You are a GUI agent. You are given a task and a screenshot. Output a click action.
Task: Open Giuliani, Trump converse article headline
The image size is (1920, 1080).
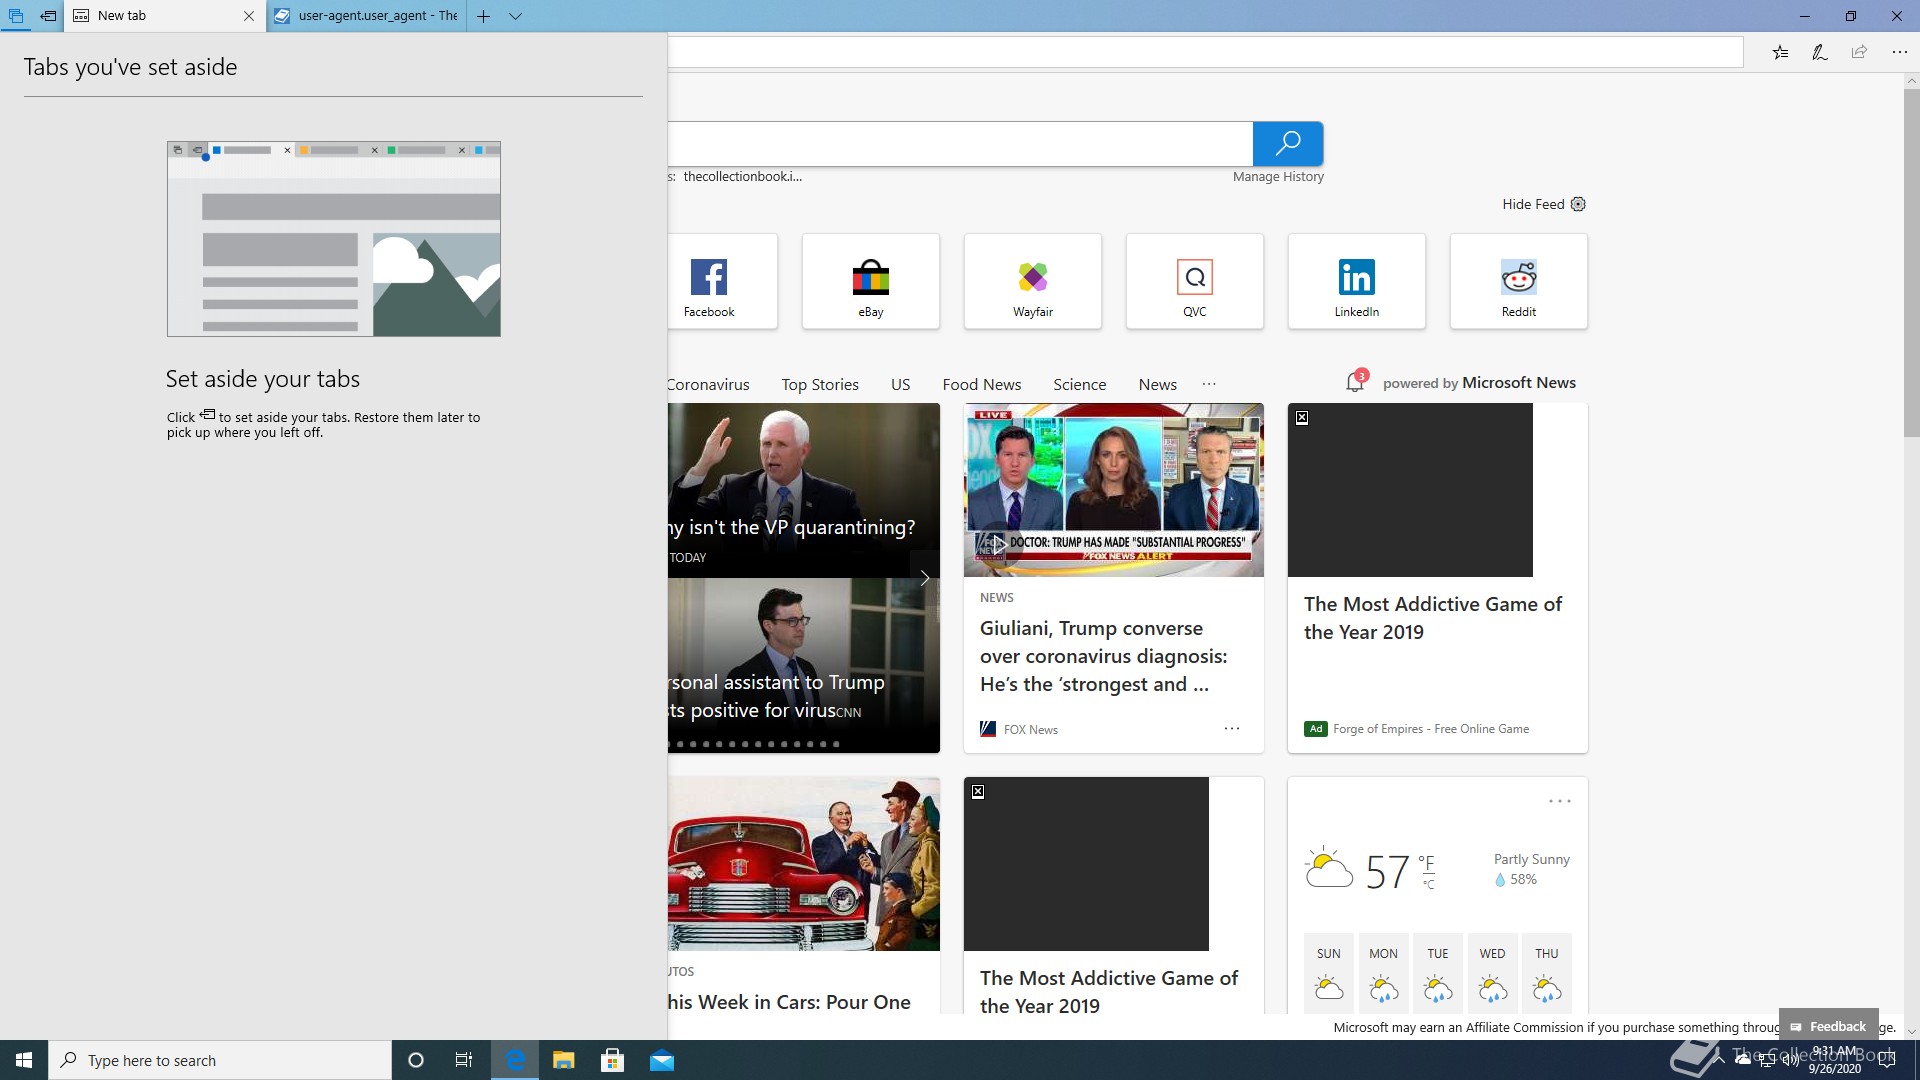1104,656
